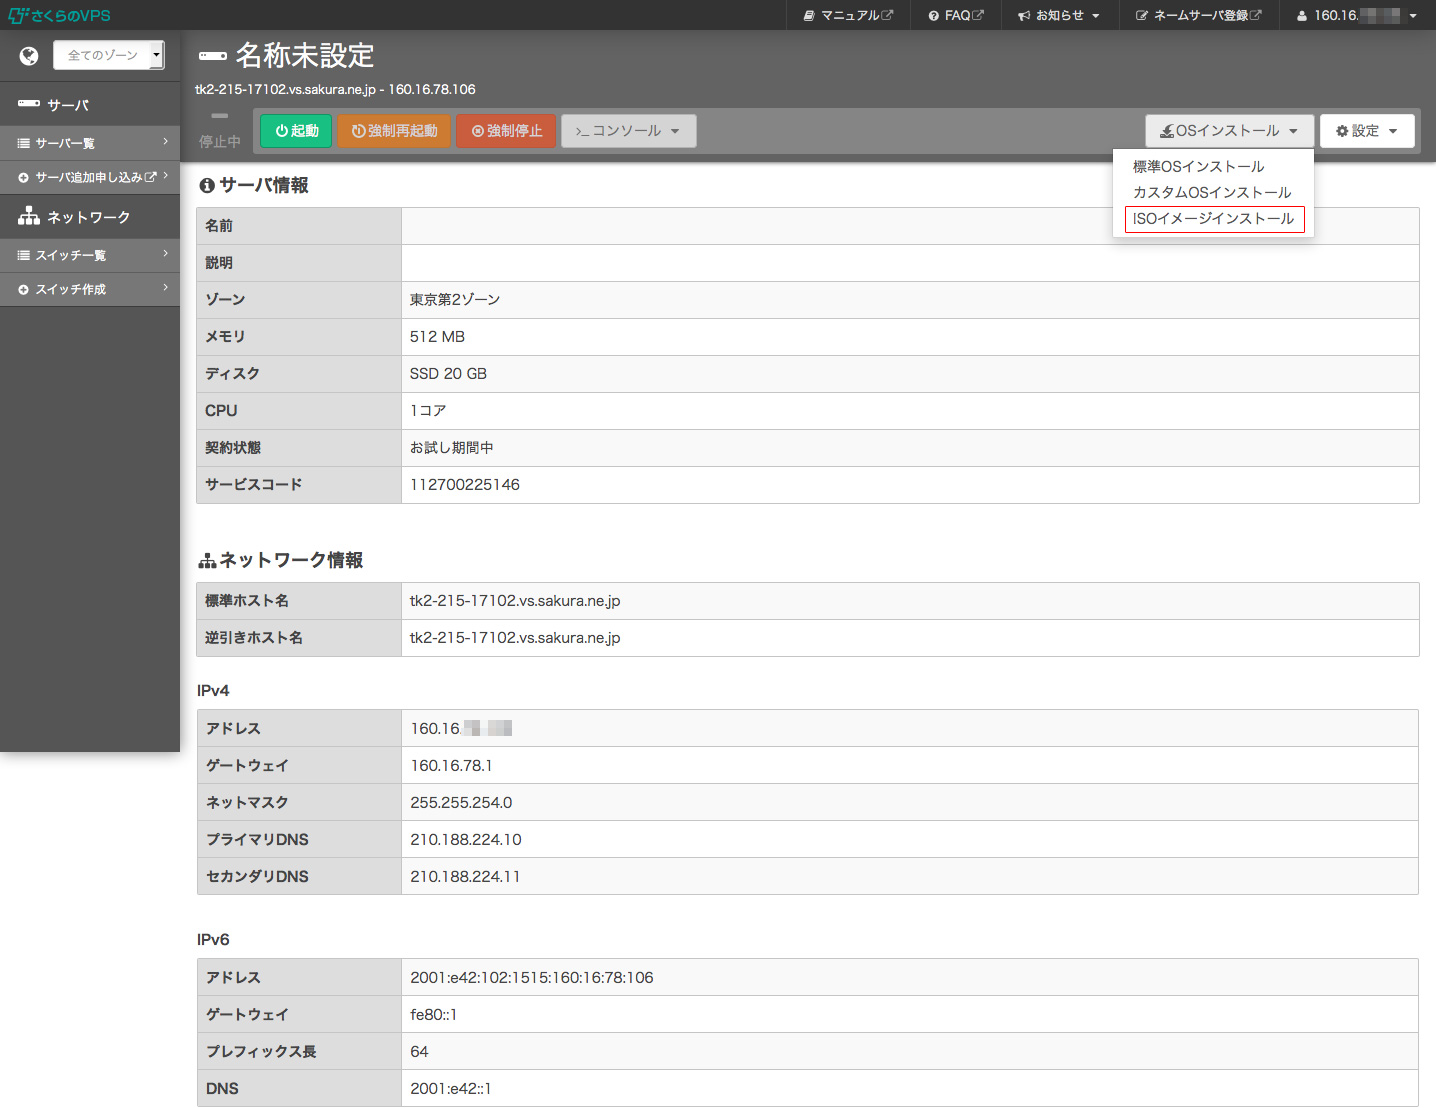Image resolution: width=1436 pixels, height=1108 pixels.
Task: Click the netmask value 255.255.254.0
Action: (x=461, y=803)
